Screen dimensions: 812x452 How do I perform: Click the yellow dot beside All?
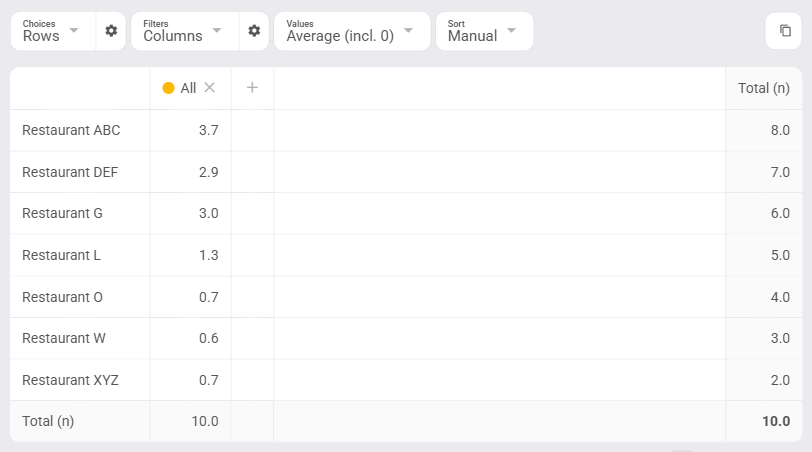(168, 88)
